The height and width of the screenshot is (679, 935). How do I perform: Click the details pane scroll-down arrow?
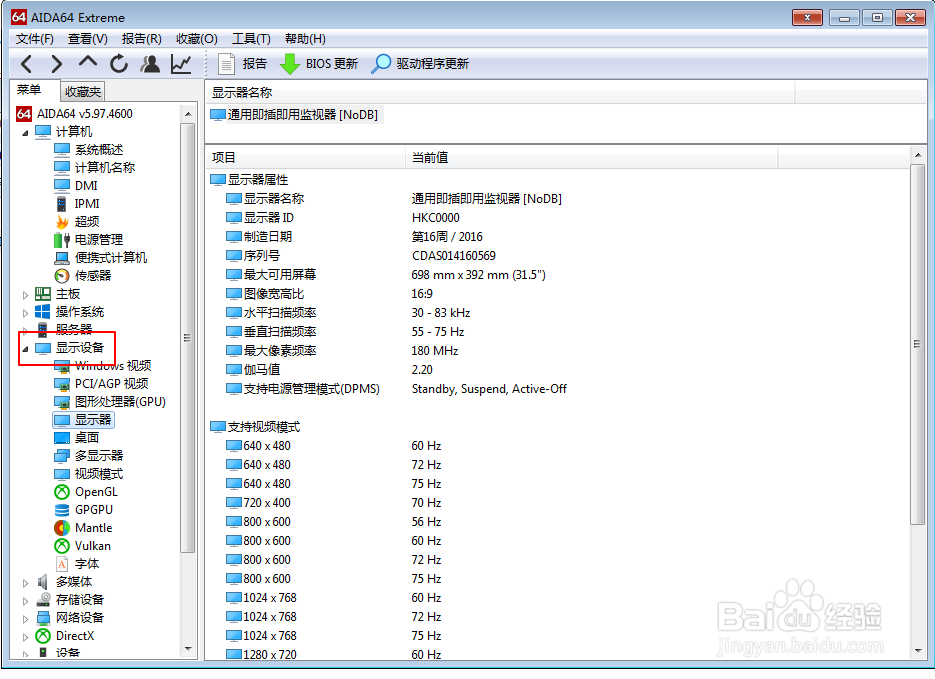(917, 651)
